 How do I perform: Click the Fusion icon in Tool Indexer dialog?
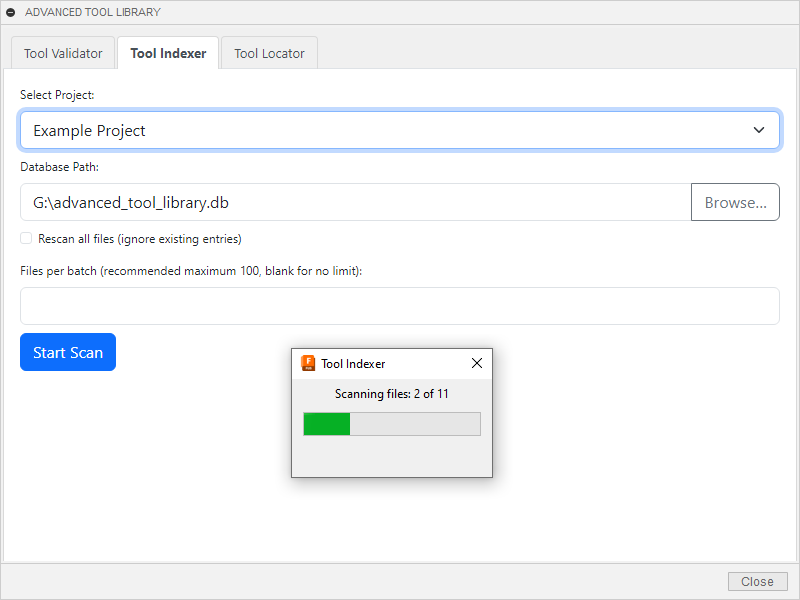click(x=308, y=363)
